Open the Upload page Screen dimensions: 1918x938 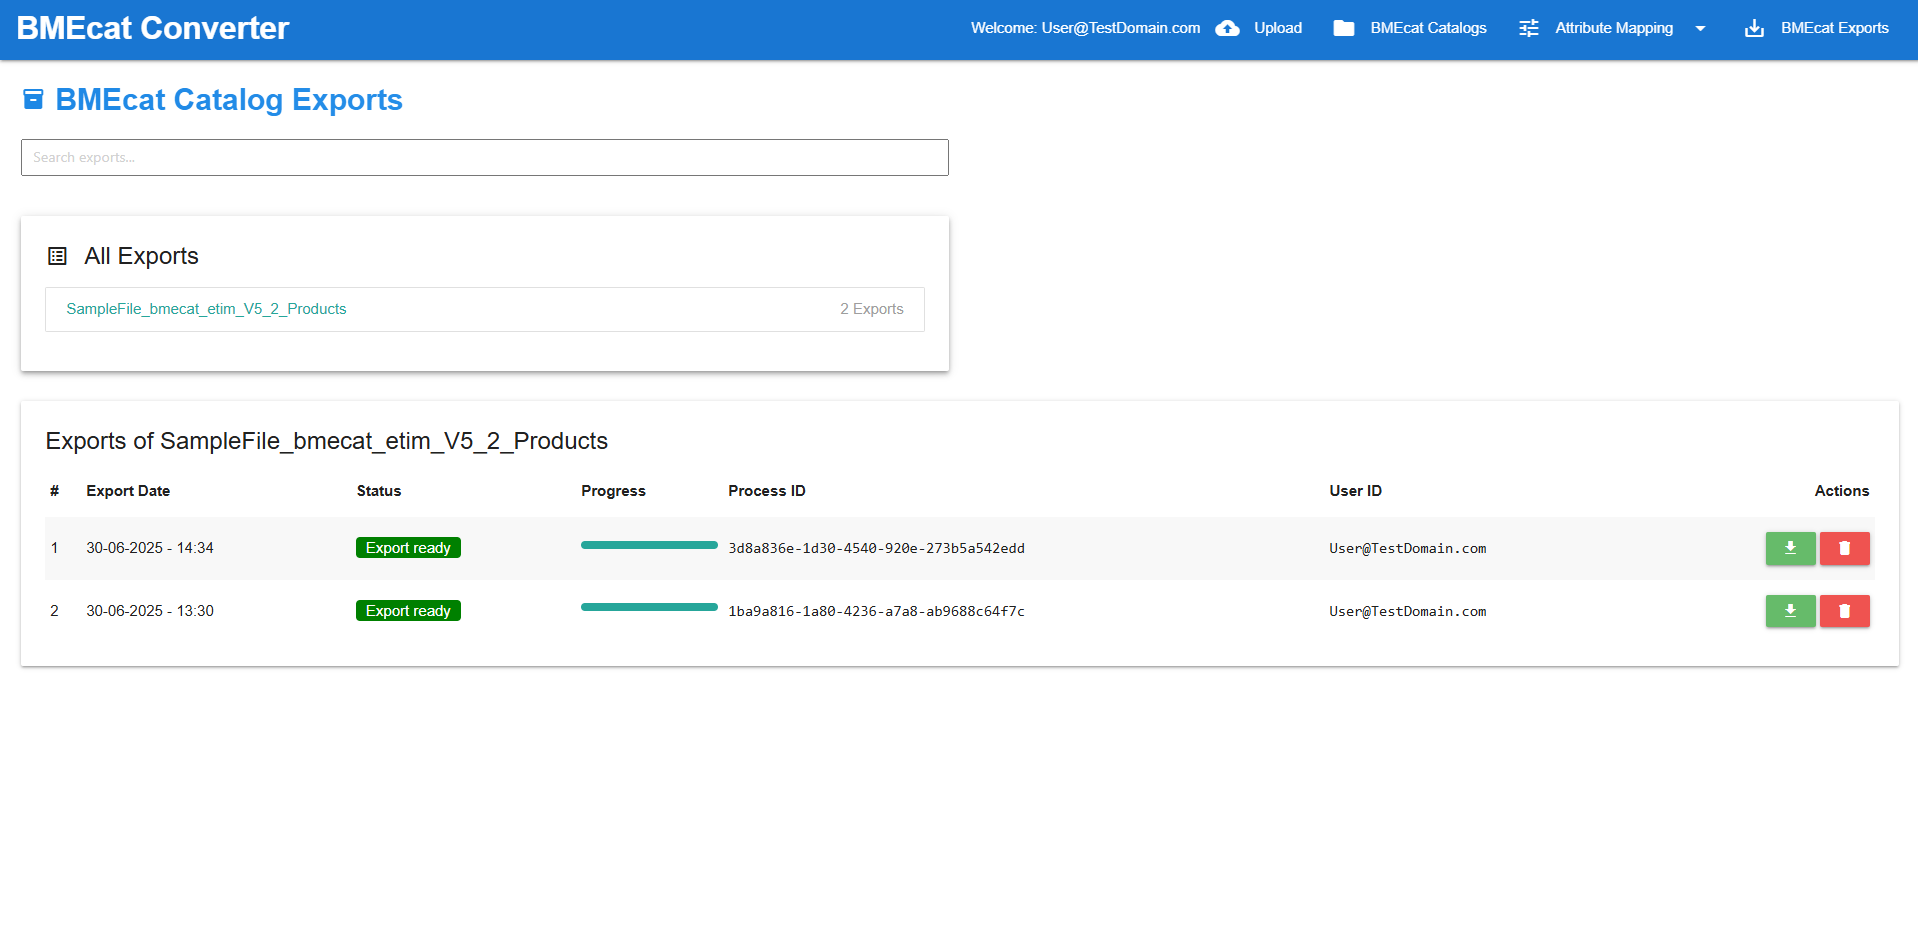point(1277,28)
